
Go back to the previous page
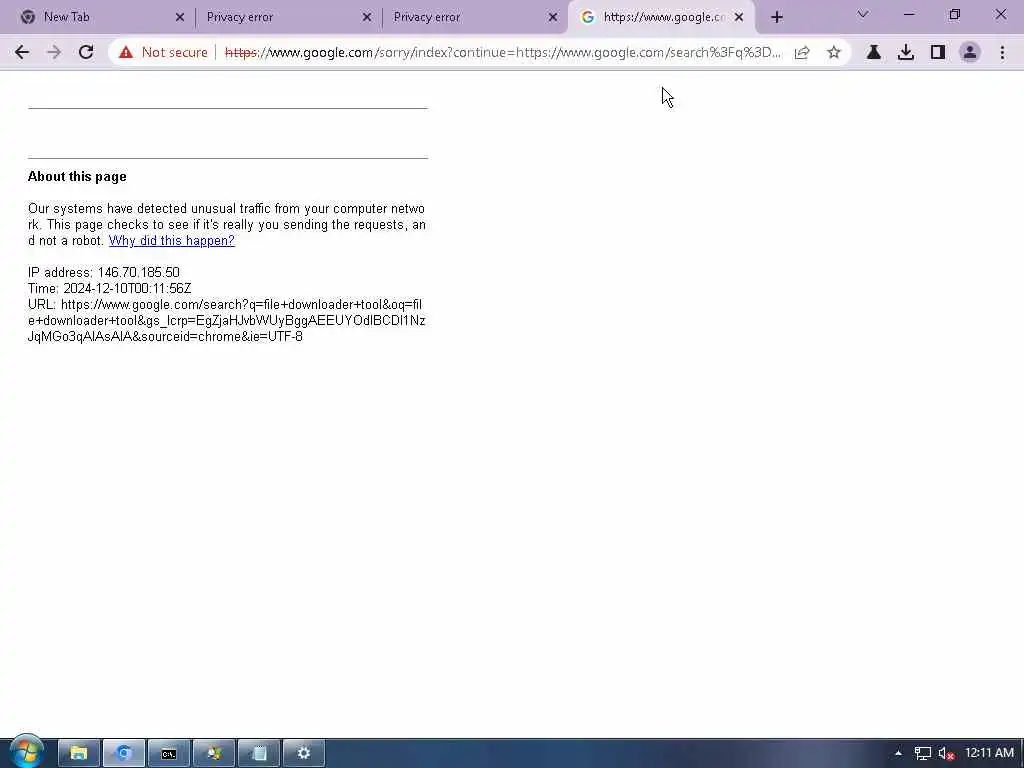pos(22,52)
